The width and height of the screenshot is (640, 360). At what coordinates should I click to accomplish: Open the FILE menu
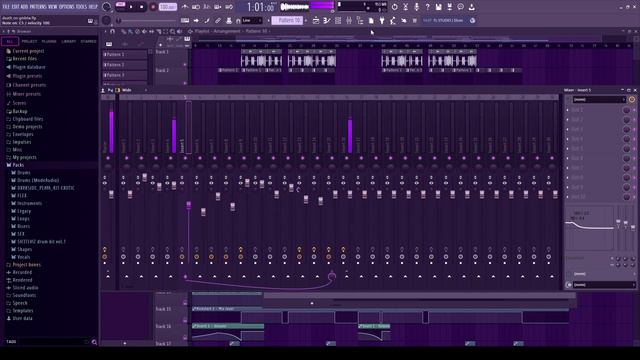click(x=6, y=7)
